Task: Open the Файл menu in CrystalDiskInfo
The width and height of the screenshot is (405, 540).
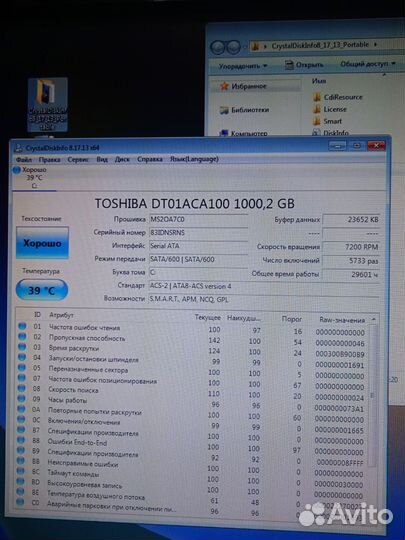Action: 24,159
